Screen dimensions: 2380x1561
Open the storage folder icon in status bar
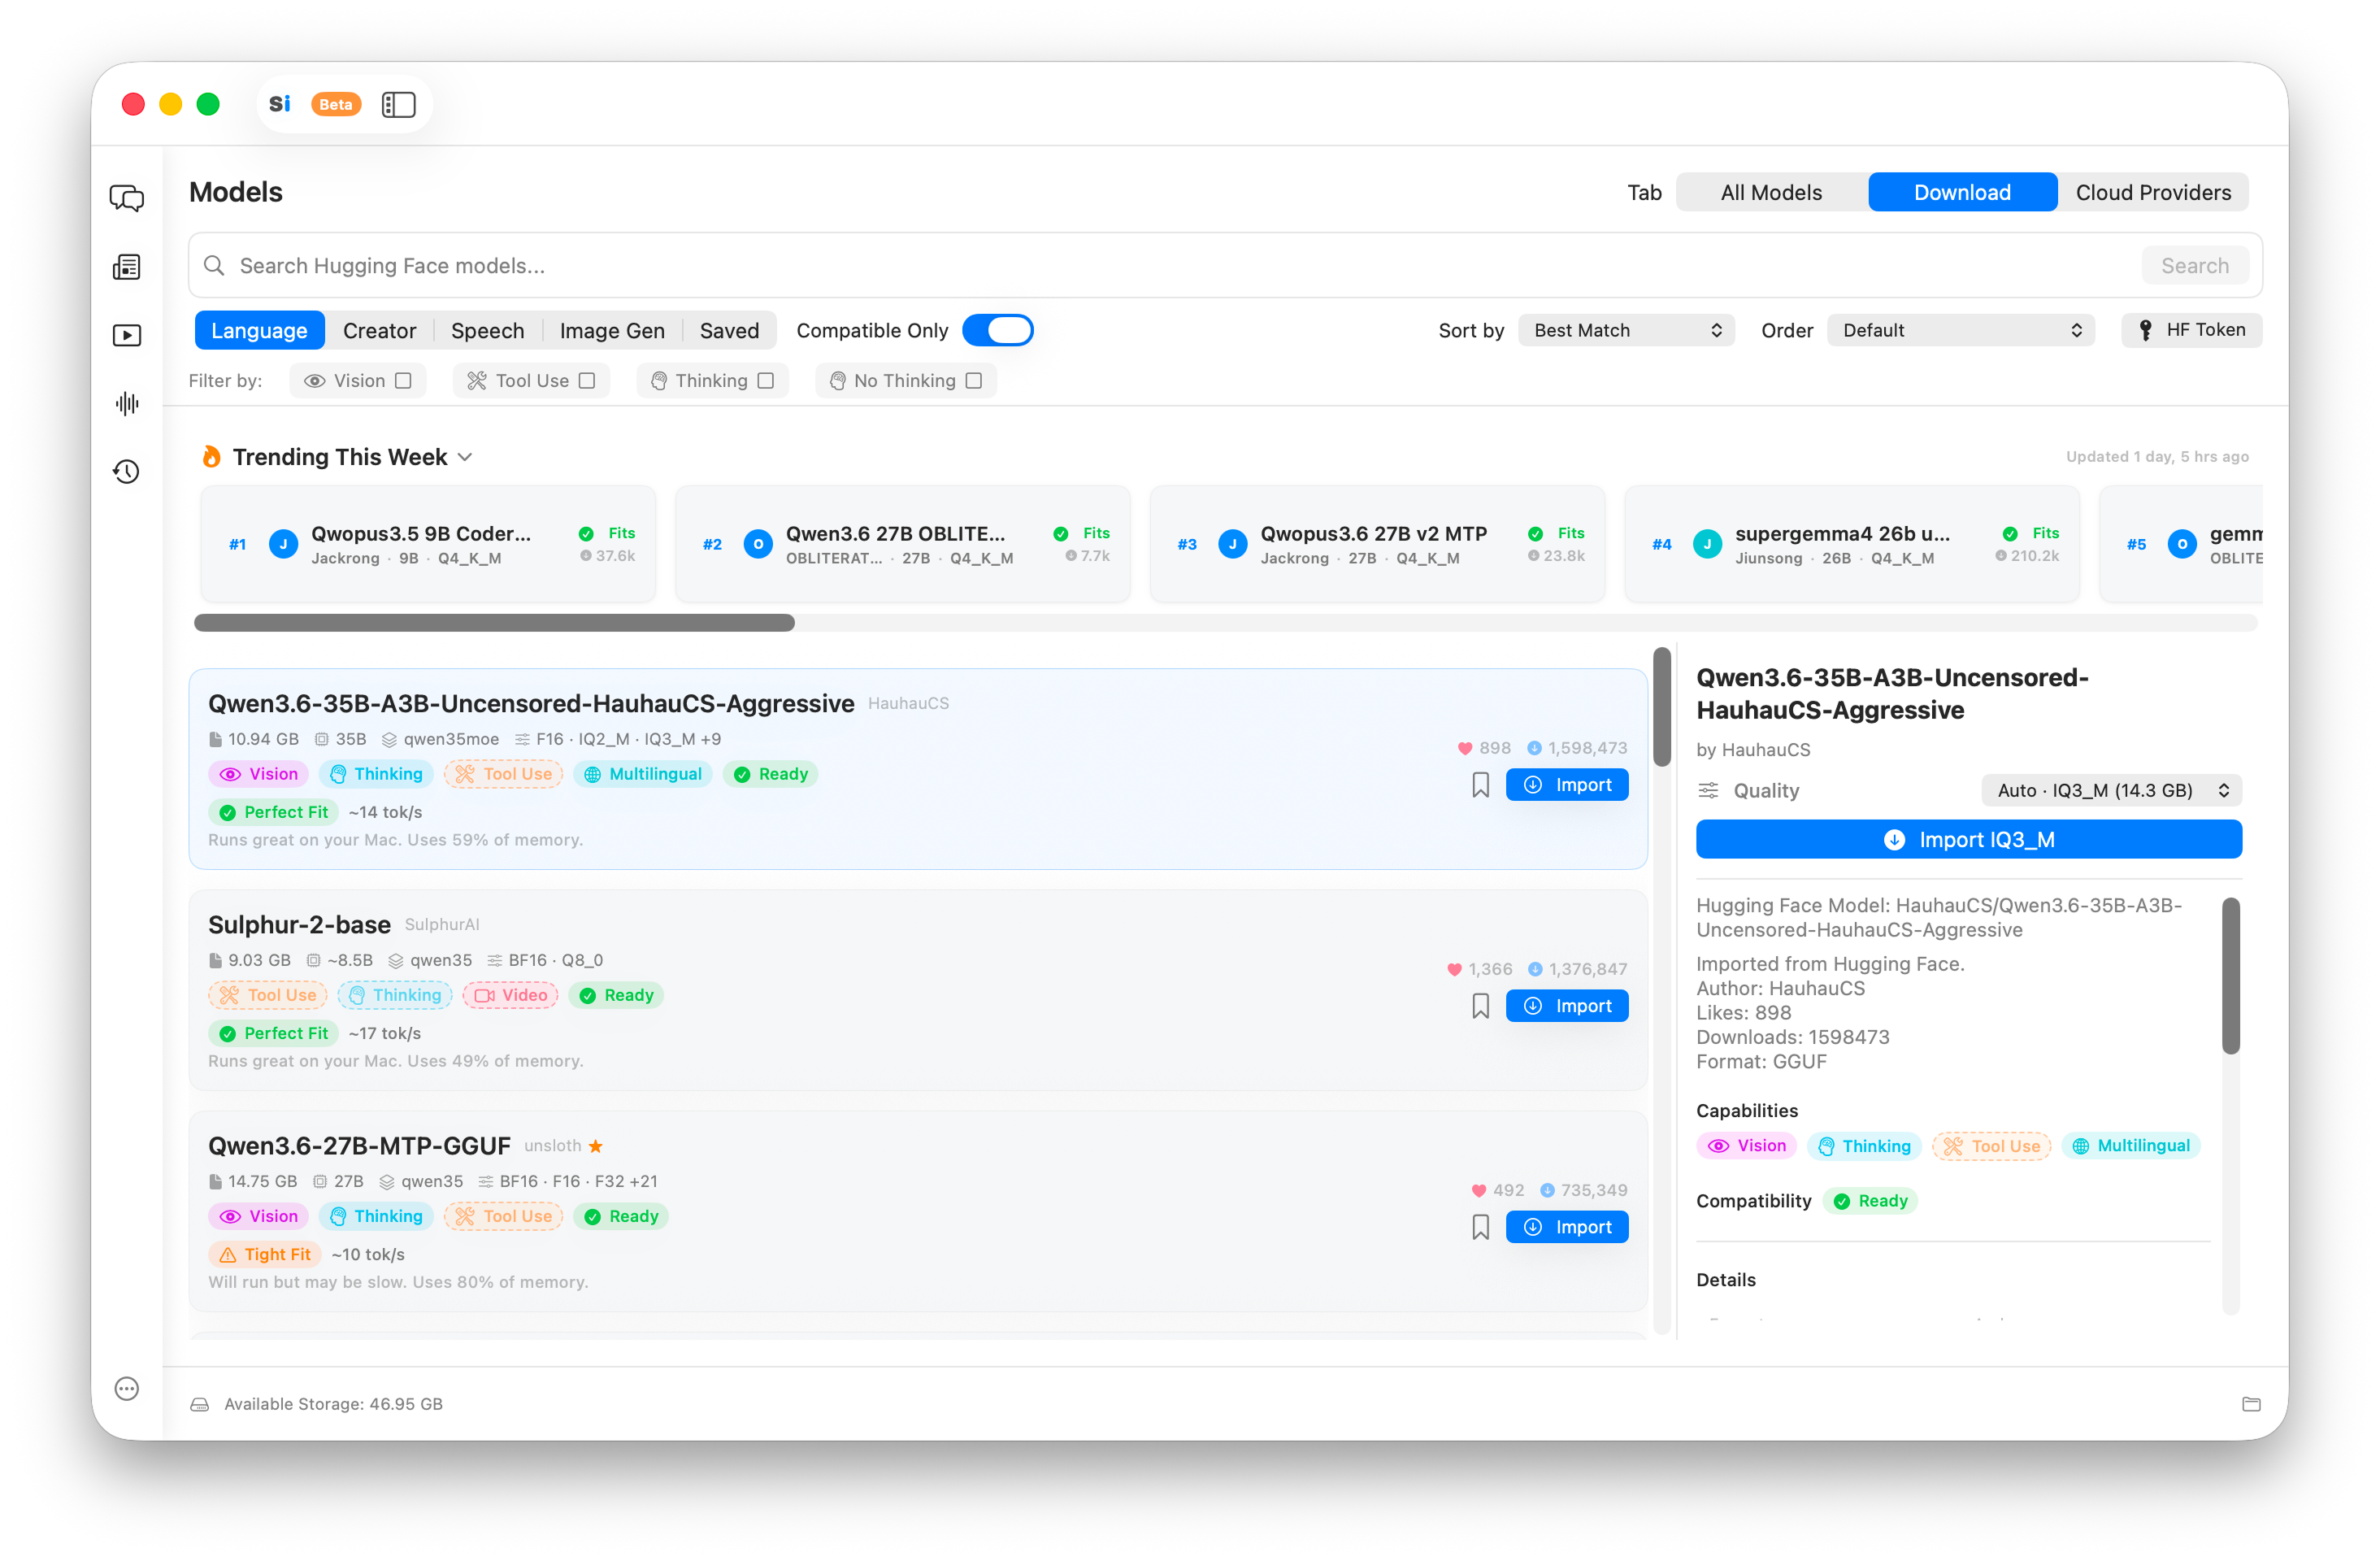click(x=2251, y=1404)
